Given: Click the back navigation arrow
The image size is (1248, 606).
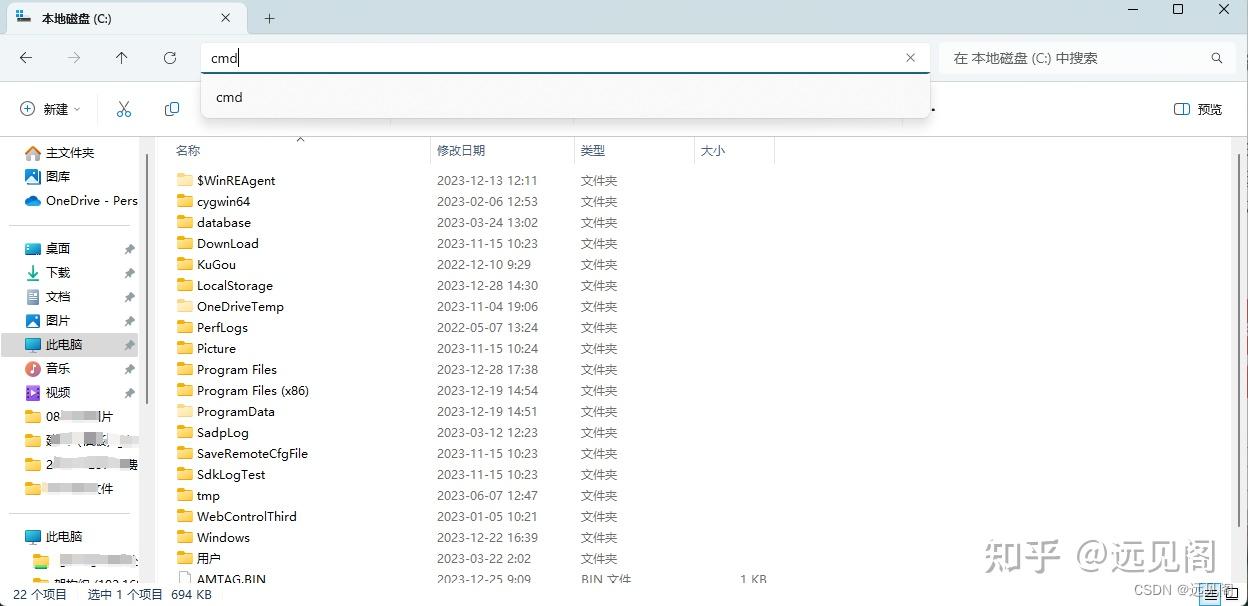Looking at the screenshot, I should click(x=26, y=58).
